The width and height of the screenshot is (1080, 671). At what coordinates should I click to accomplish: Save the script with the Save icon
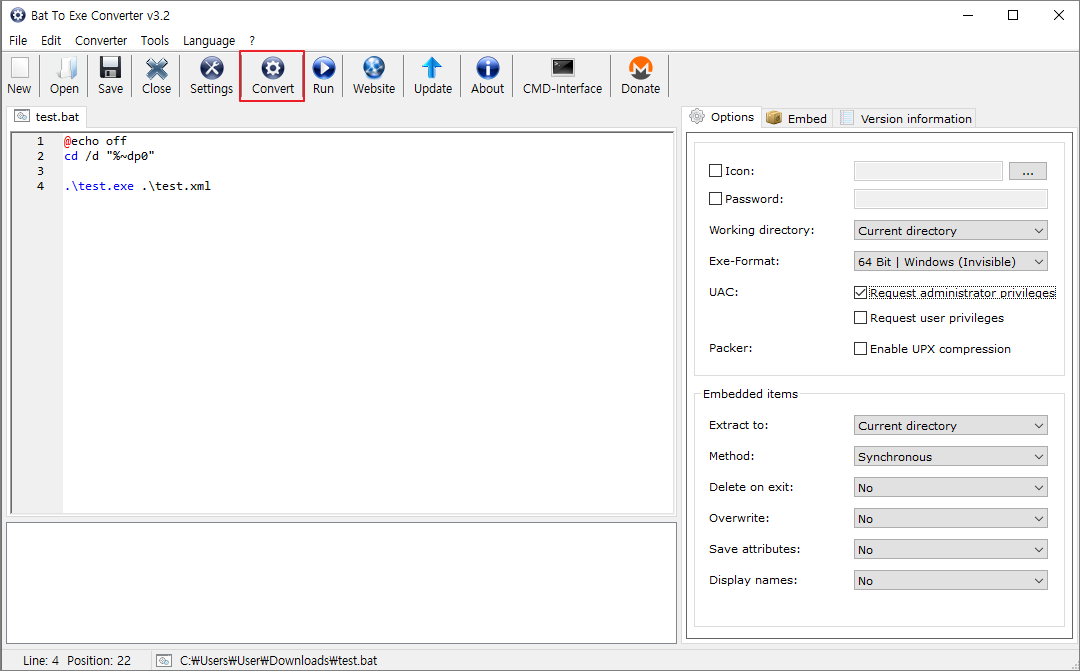click(x=110, y=75)
